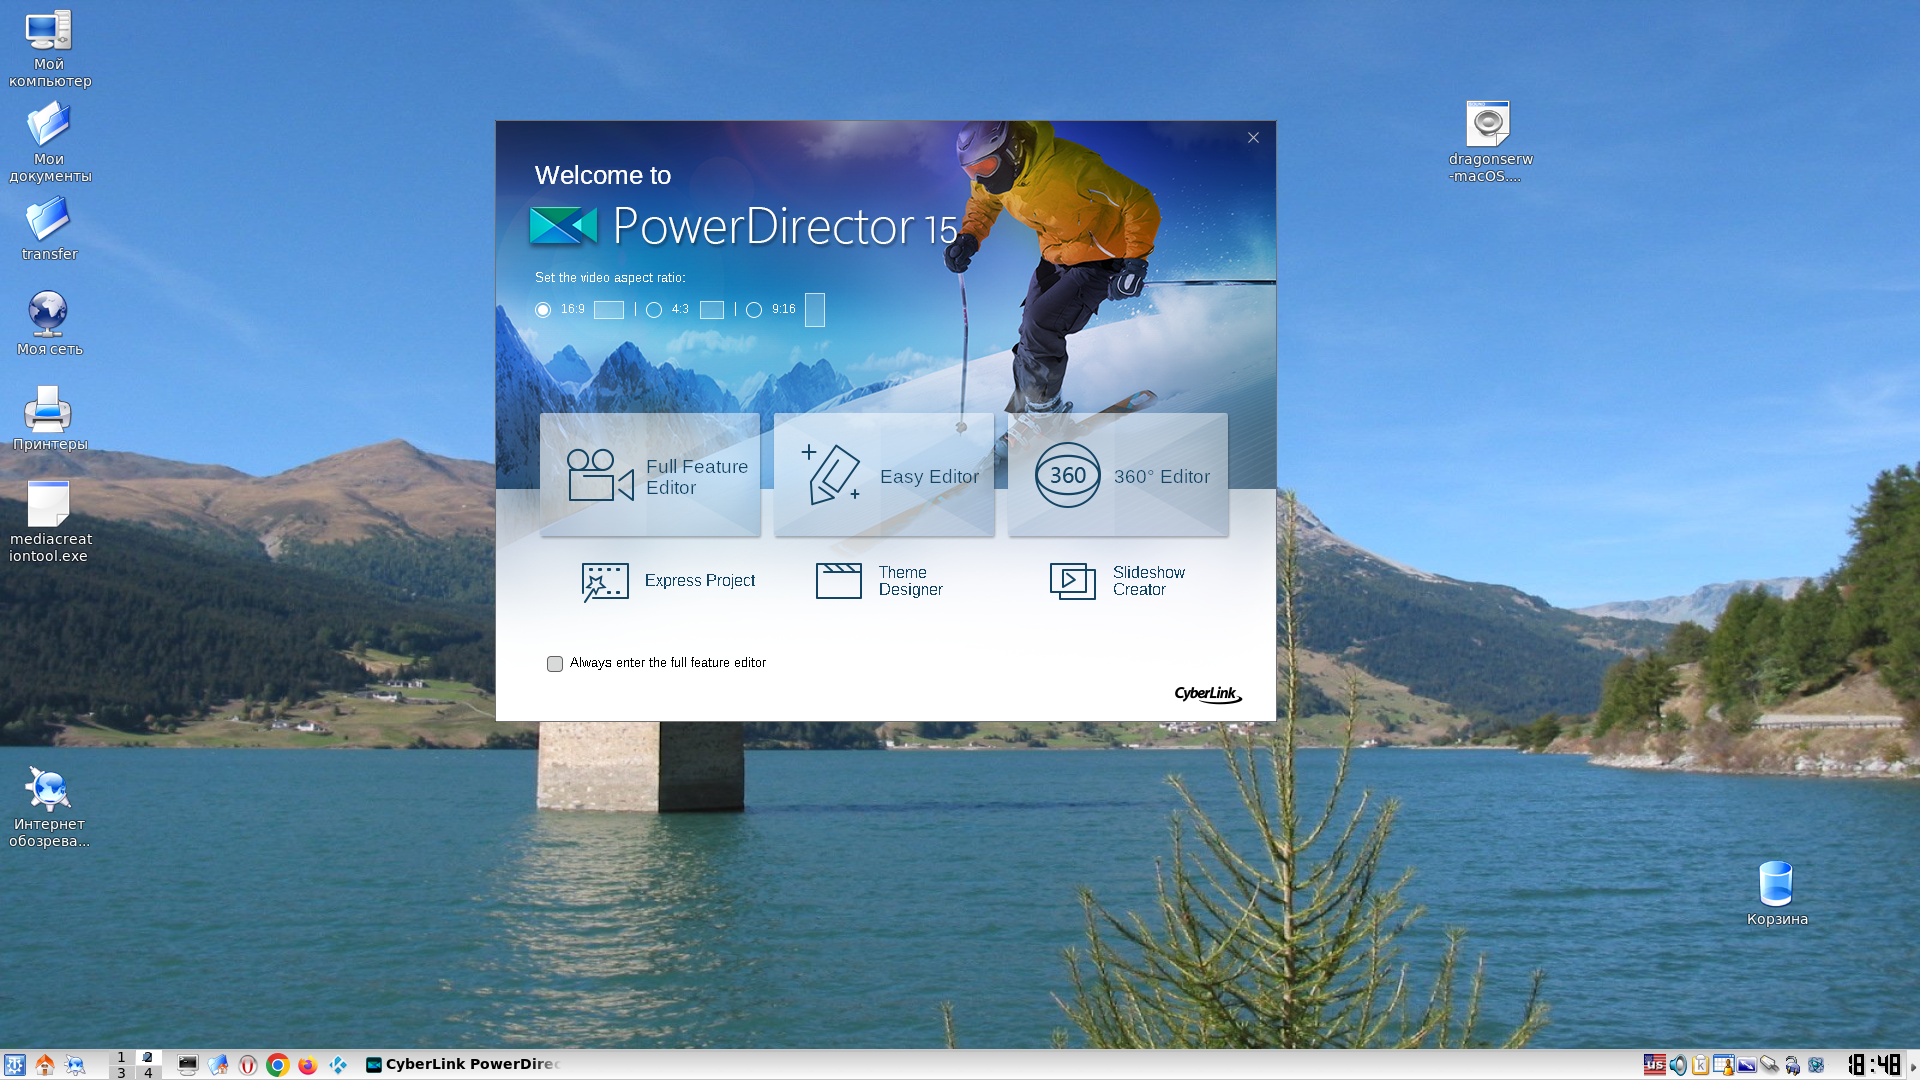Launch the terminal from the taskbar

[x=188, y=1065]
